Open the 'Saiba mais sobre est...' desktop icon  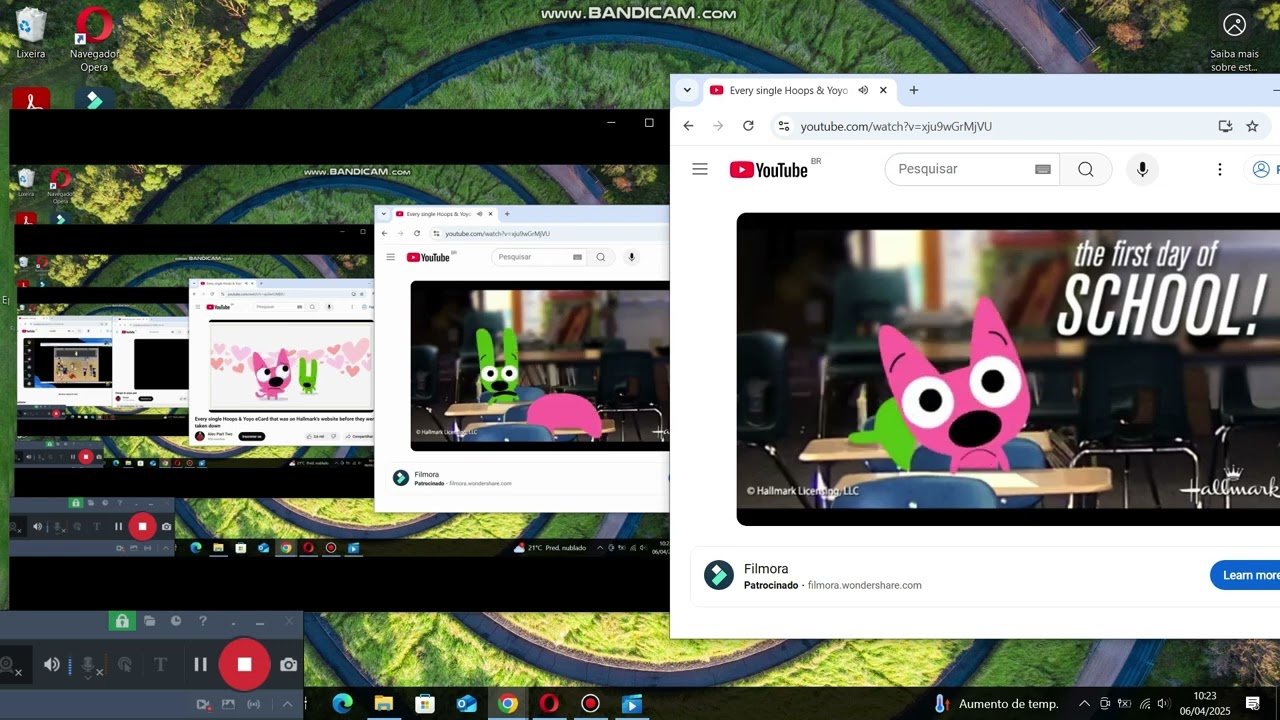click(x=1234, y=41)
